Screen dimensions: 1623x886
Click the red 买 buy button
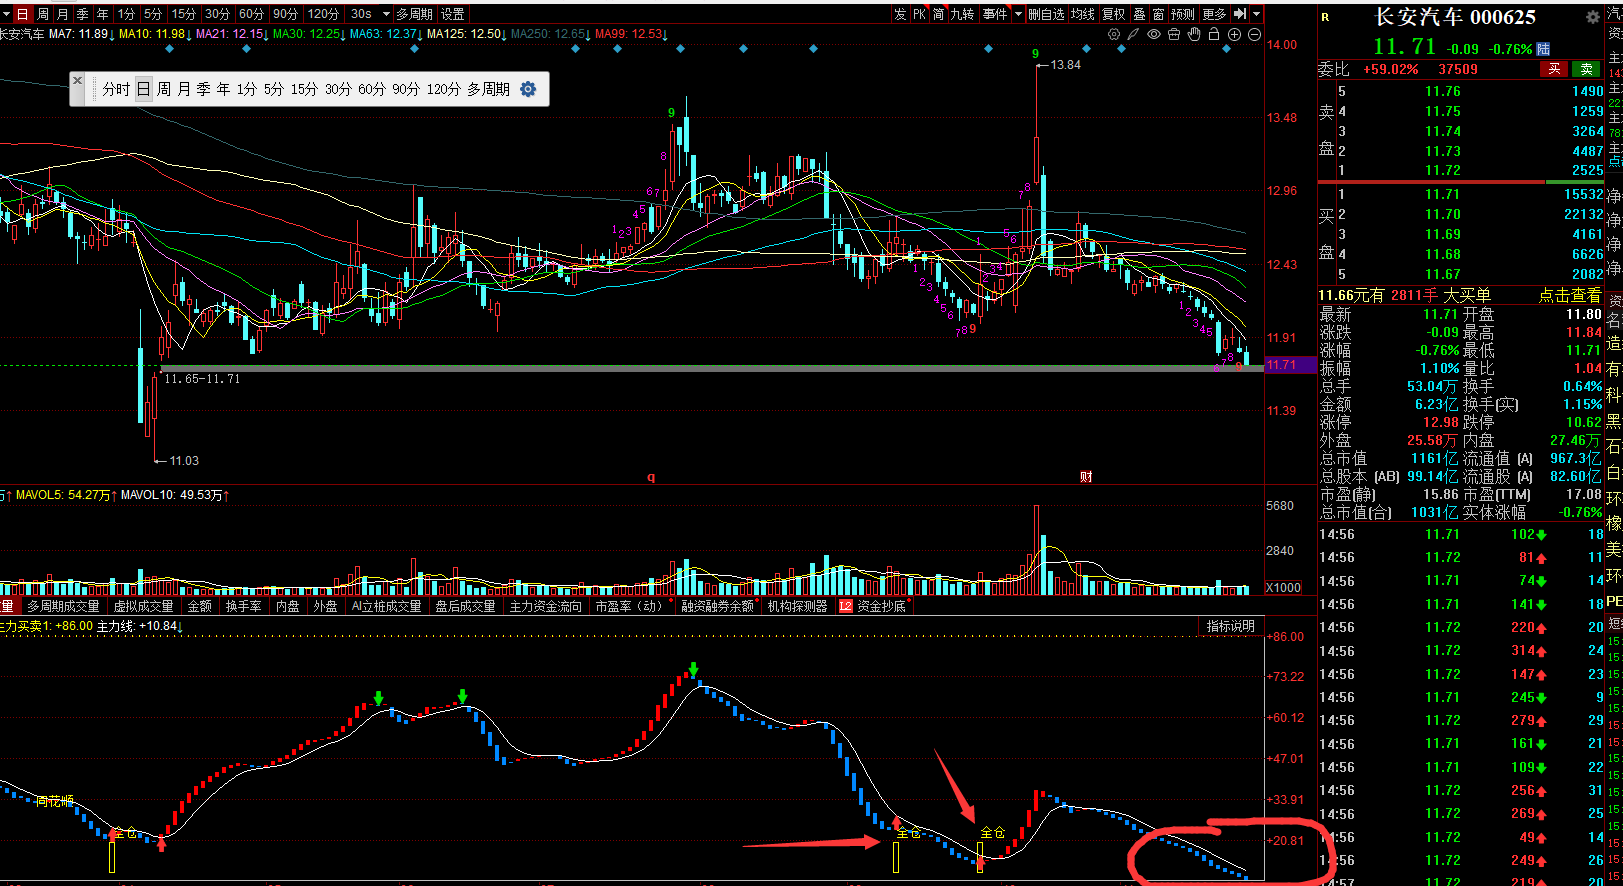pyautogui.click(x=1554, y=69)
